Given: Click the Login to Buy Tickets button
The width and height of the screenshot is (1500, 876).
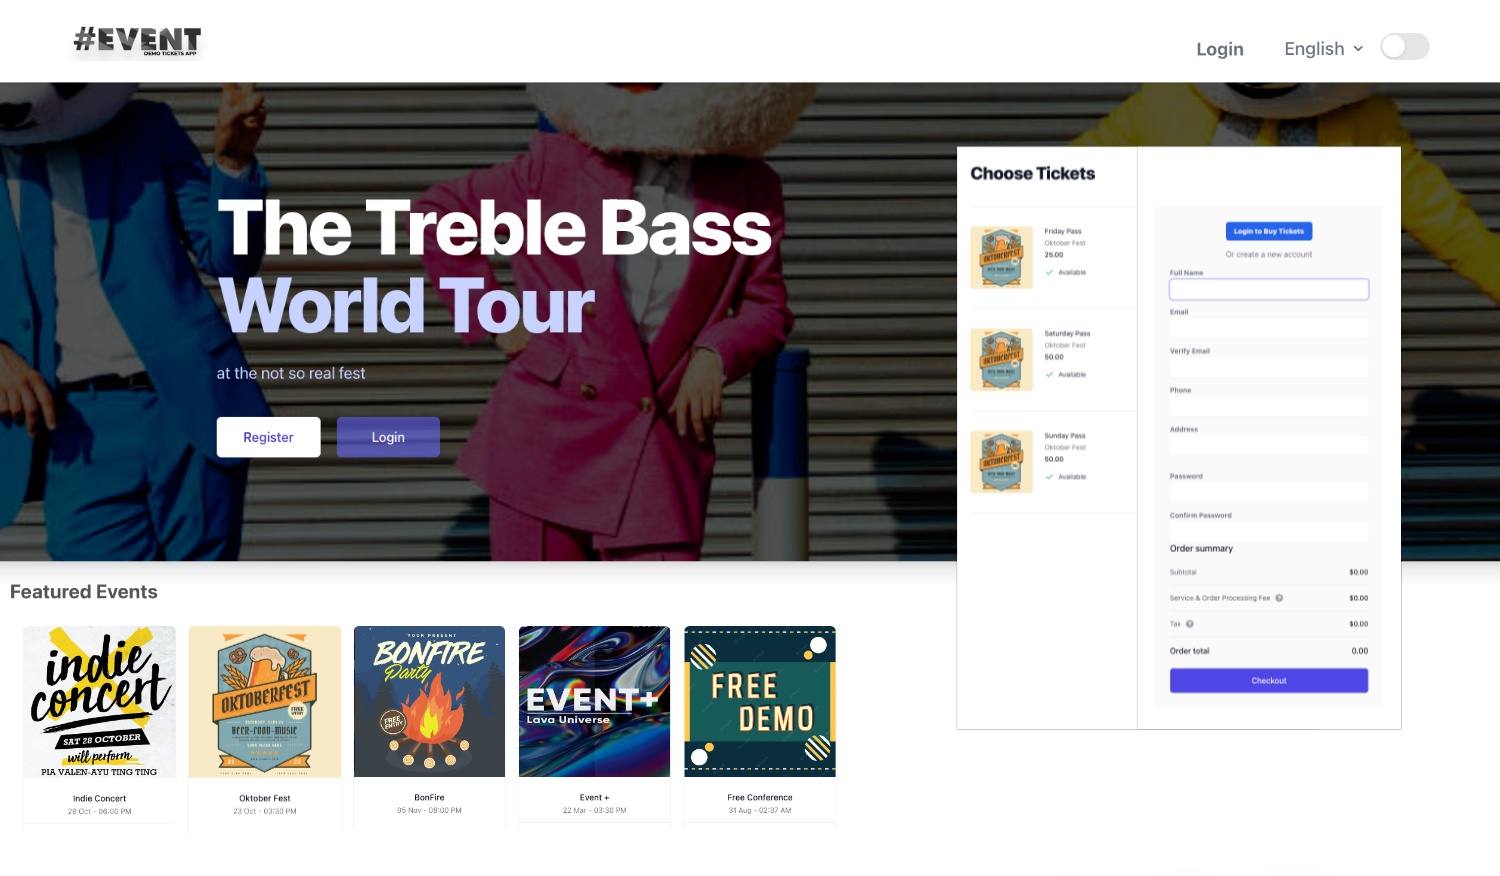Looking at the screenshot, I should coord(1269,231).
